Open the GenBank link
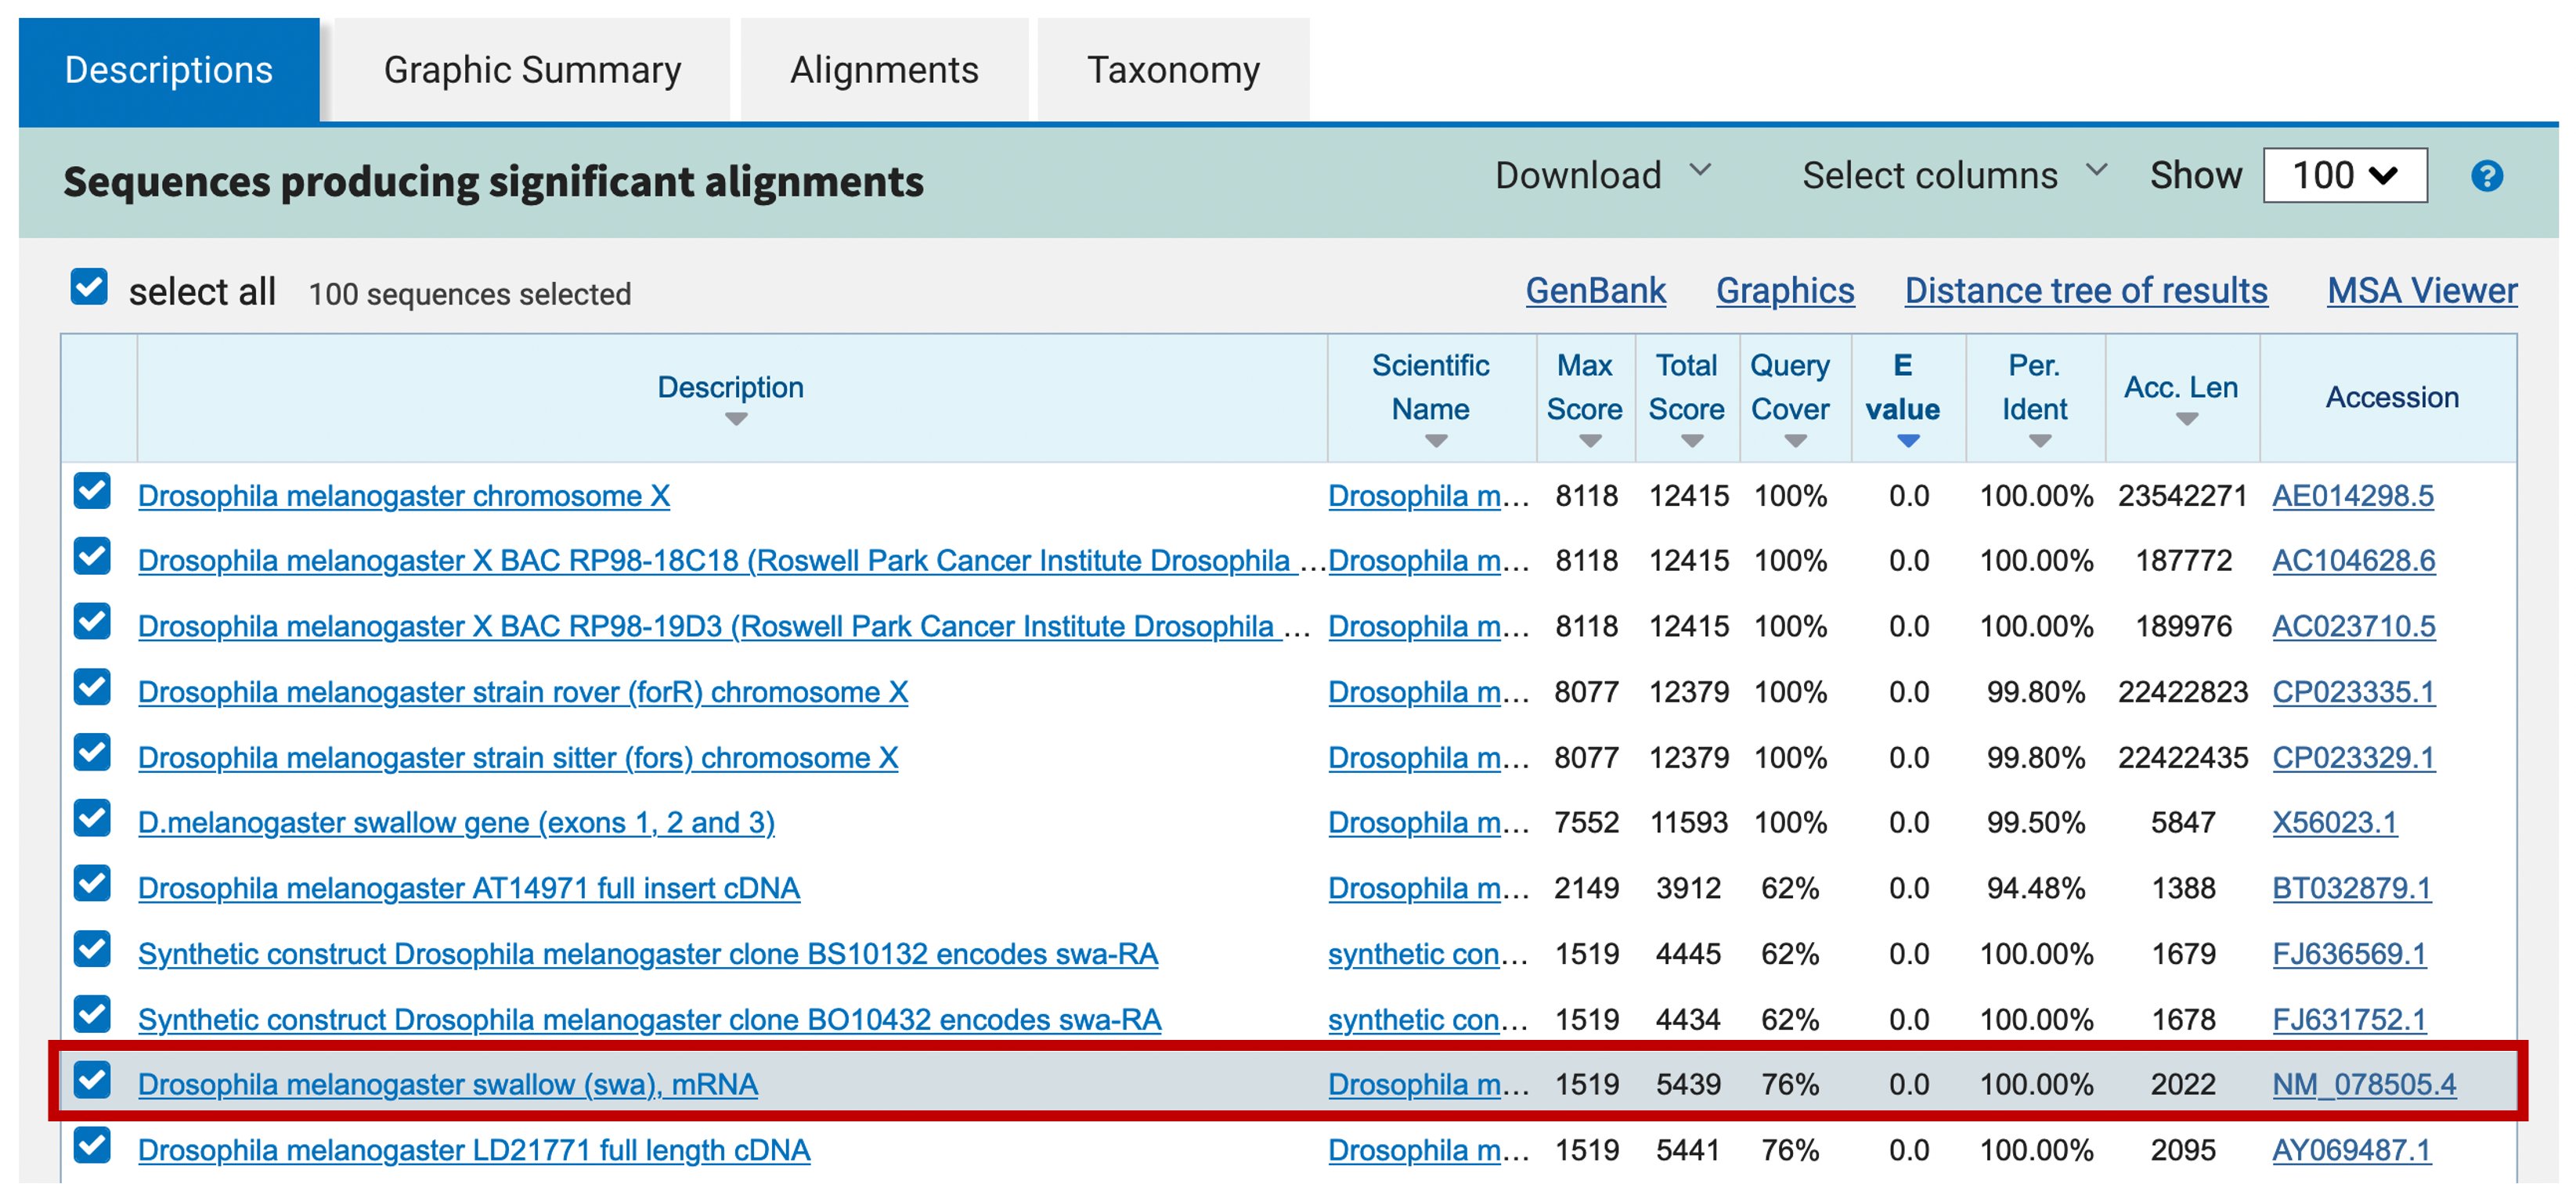The height and width of the screenshot is (1184, 2576). click(x=1595, y=291)
